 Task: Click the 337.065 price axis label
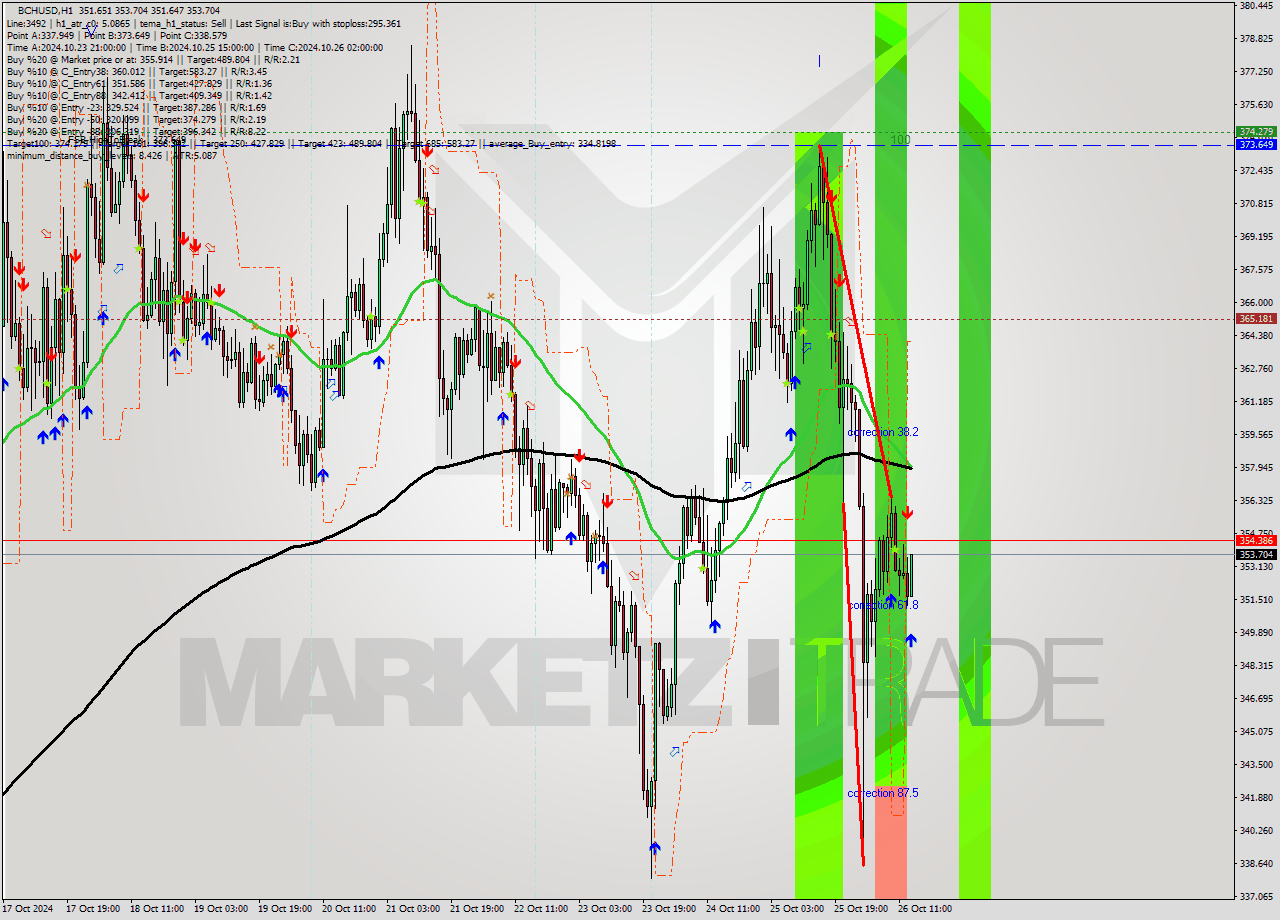[x=1256, y=897]
